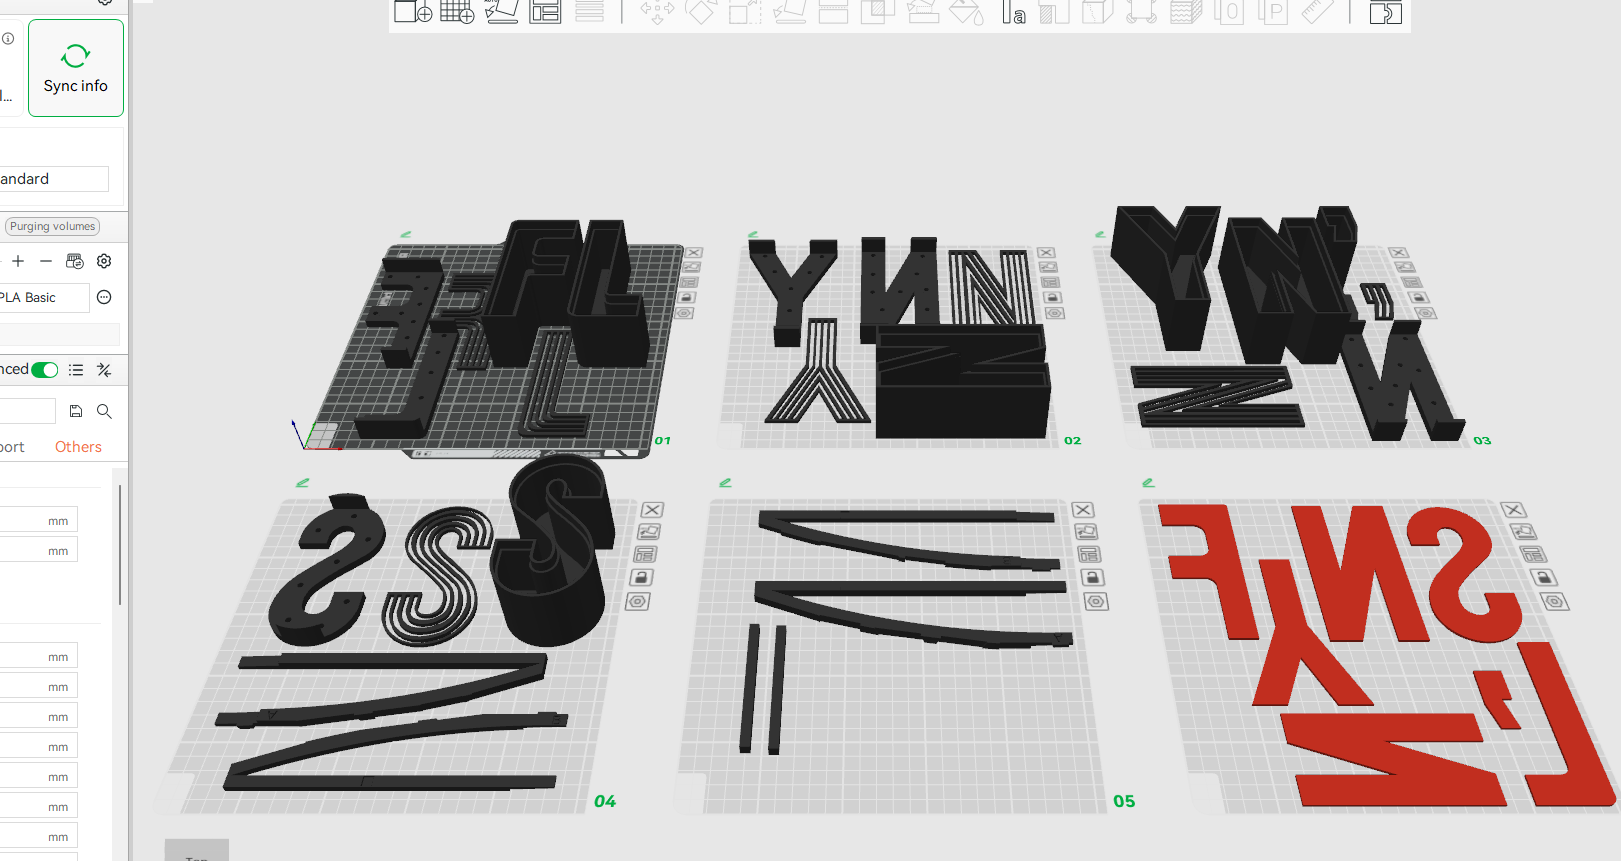The height and width of the screenshot is (861, 1621).
Task: Open Purging volumes settings
Action: (x=53, y=227)
